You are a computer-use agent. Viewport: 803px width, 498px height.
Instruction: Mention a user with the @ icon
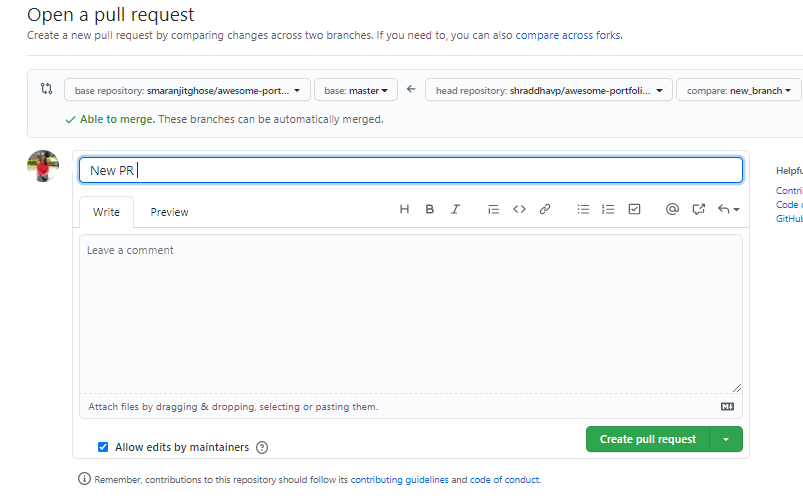point(672,209)
